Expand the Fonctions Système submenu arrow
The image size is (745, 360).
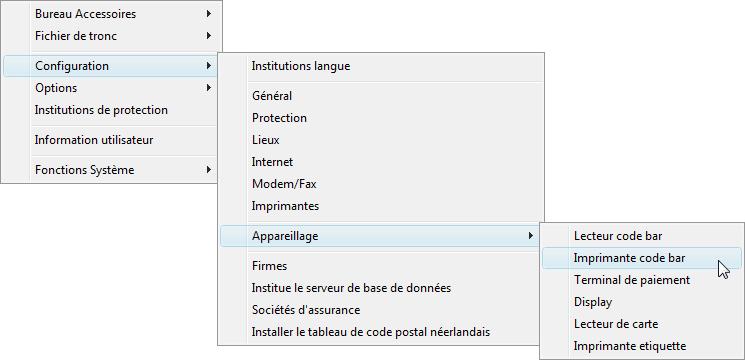click(x=209, y=170)
